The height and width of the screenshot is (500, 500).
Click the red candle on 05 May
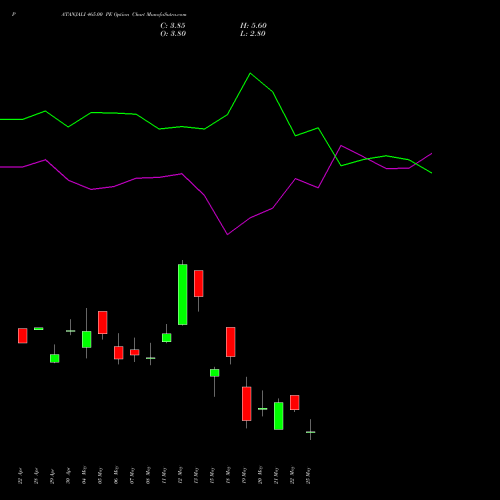point(103,322)
